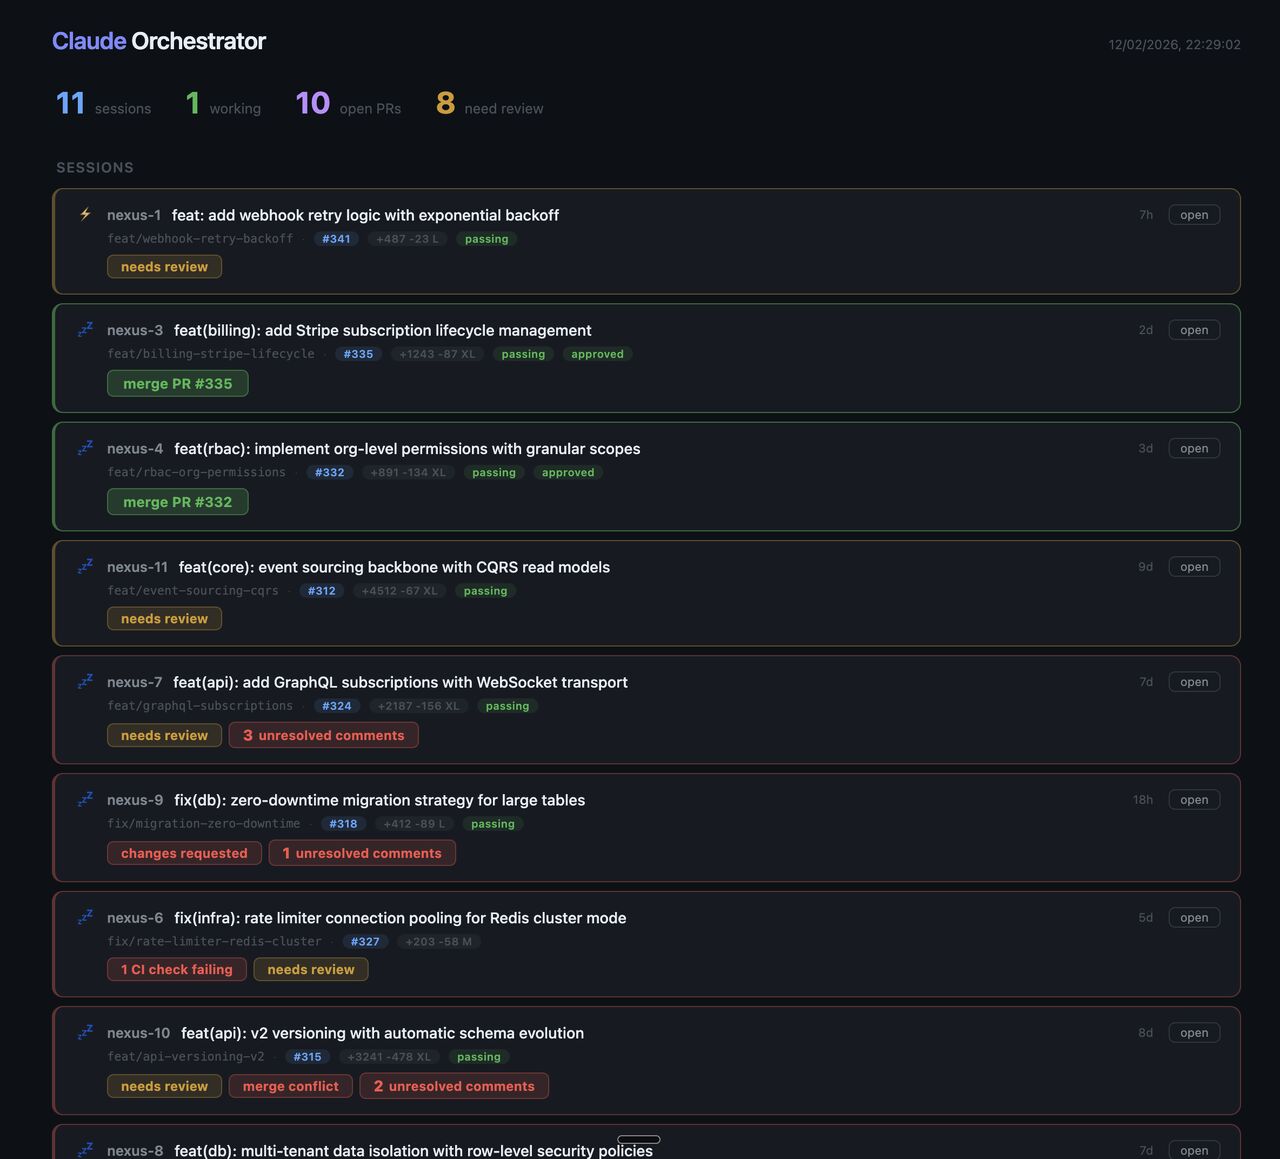1280x1159 pixels.
Task: Click the changes requested tag on nexus-9
Action: coord(184,853)
